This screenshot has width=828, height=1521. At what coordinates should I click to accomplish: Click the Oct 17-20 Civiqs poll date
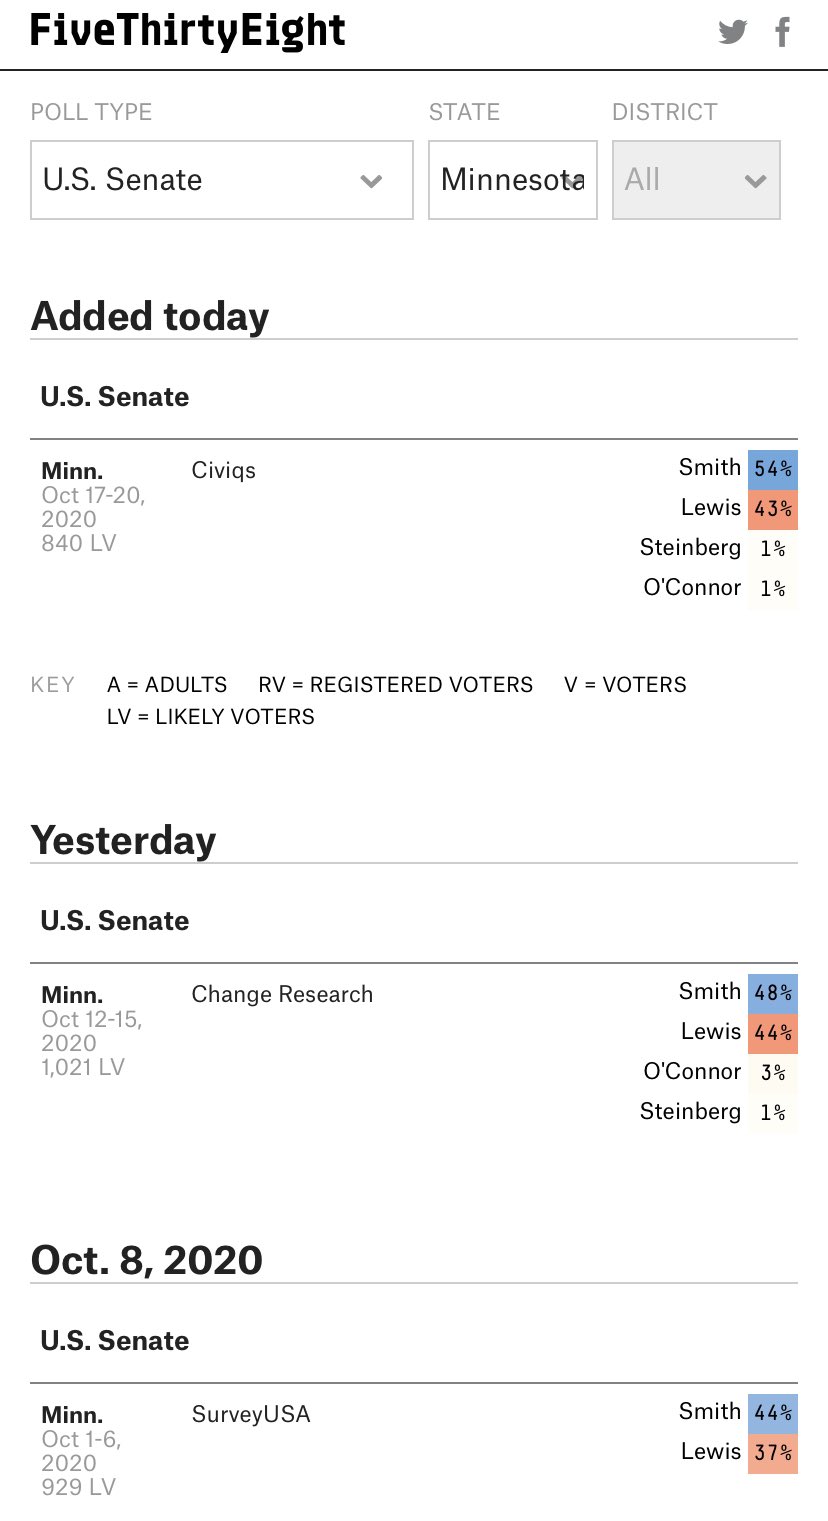click(93, 507)
